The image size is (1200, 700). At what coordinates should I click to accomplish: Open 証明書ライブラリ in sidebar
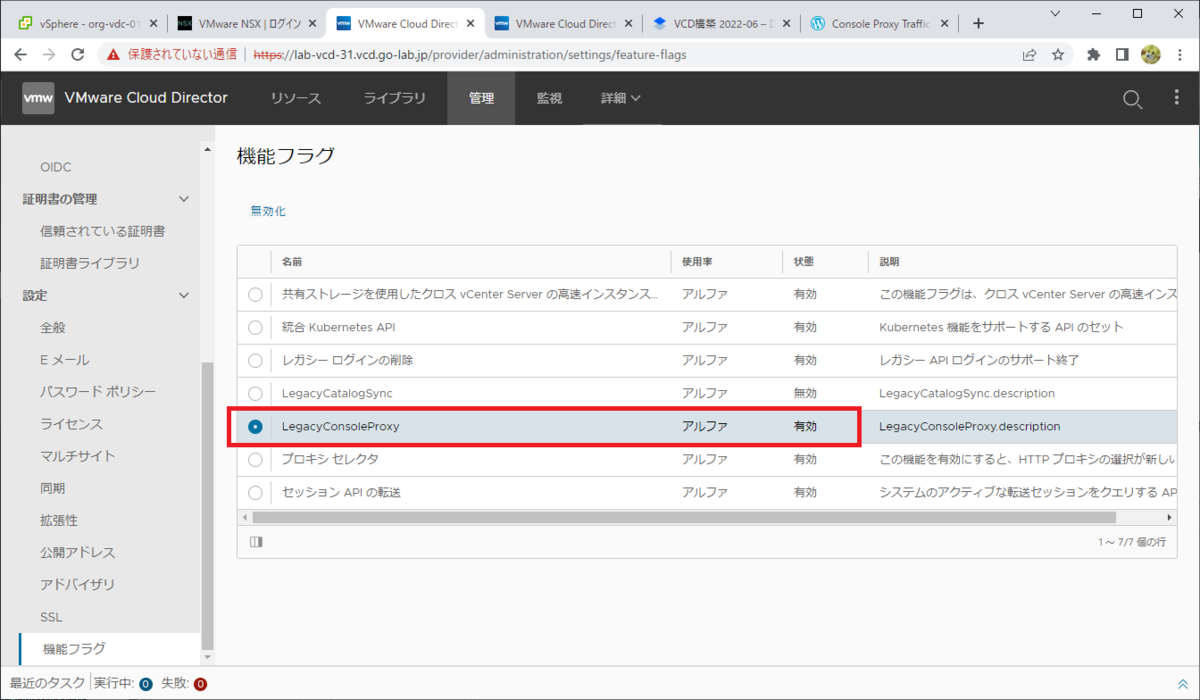(90, 263)
